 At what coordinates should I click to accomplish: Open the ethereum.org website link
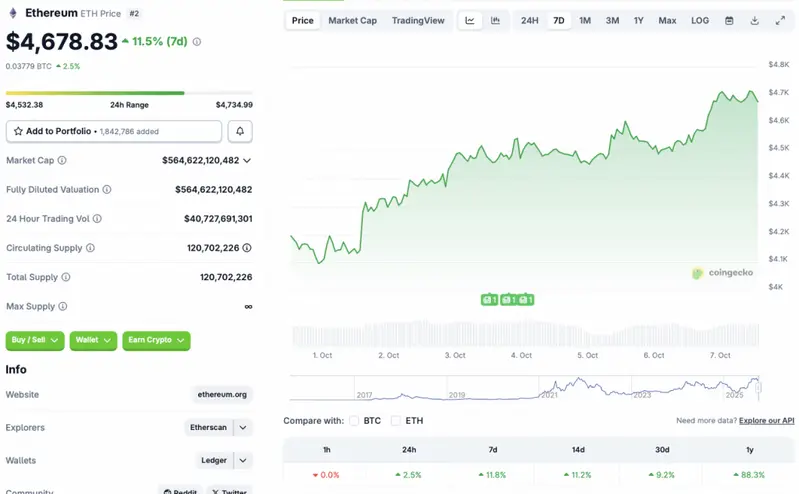tap(222, 395)
